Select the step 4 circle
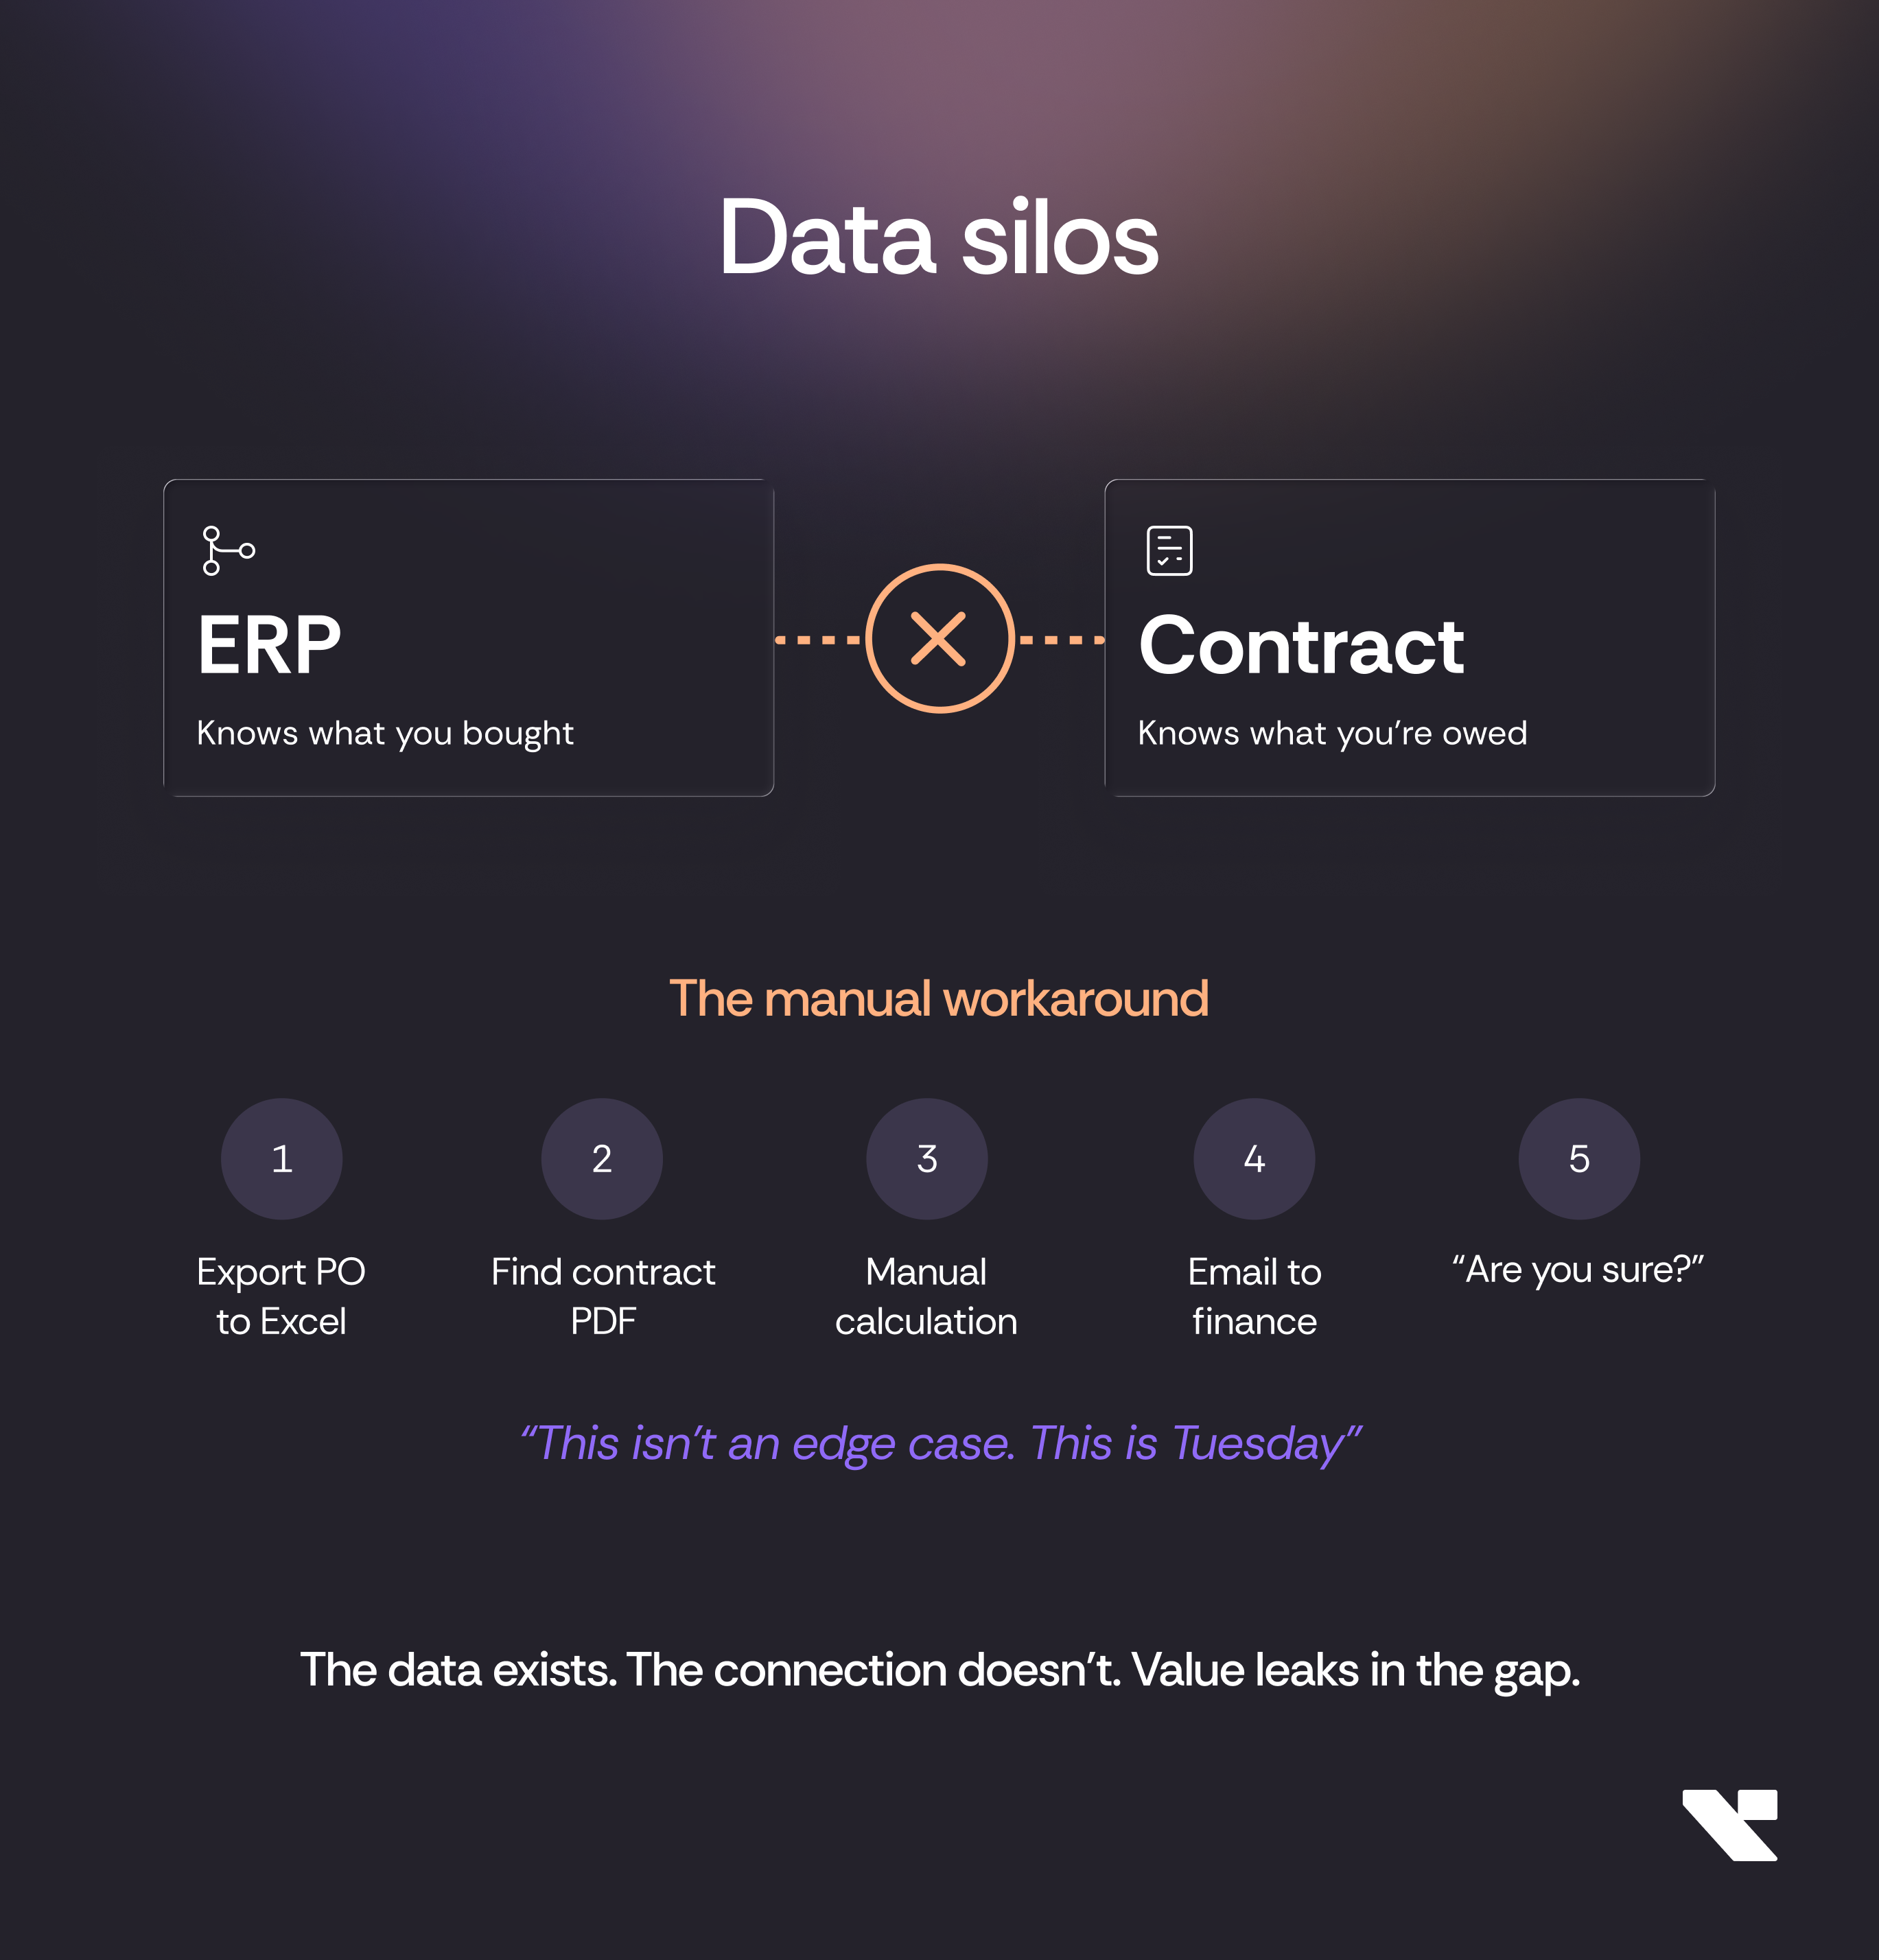 [1254, 1159]
